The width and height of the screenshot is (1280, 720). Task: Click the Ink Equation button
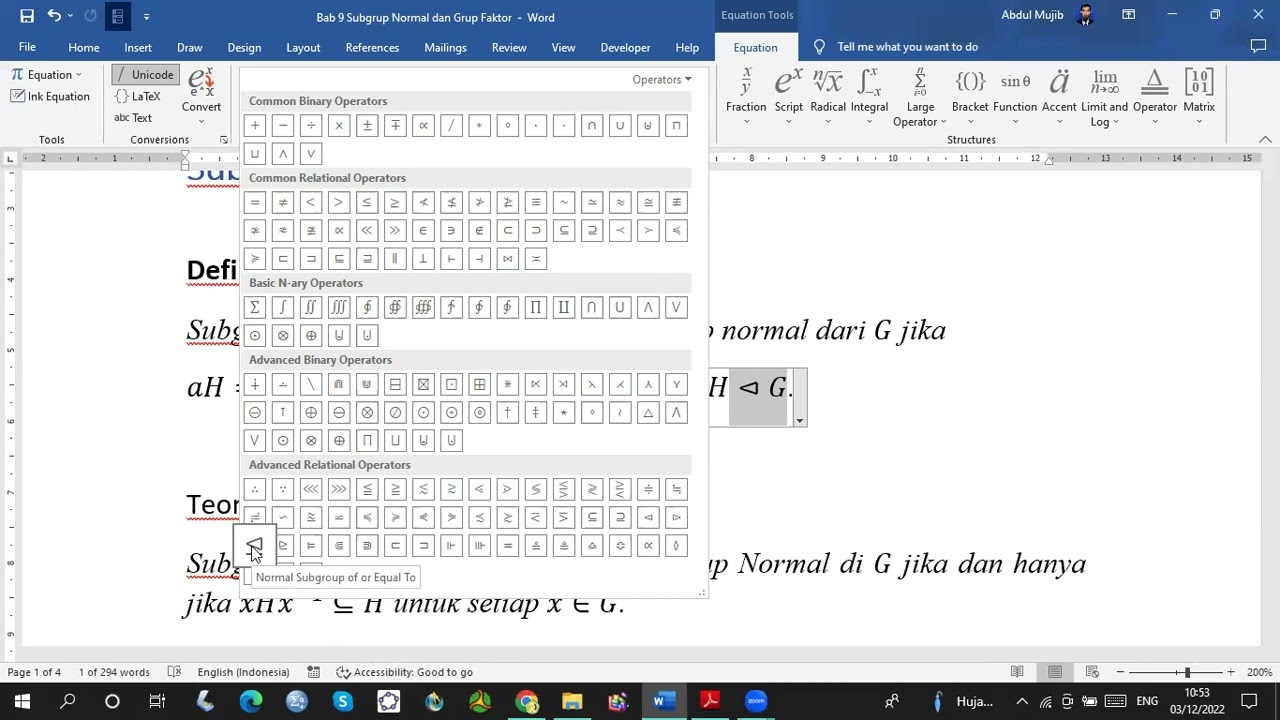(x=50, y=96)
